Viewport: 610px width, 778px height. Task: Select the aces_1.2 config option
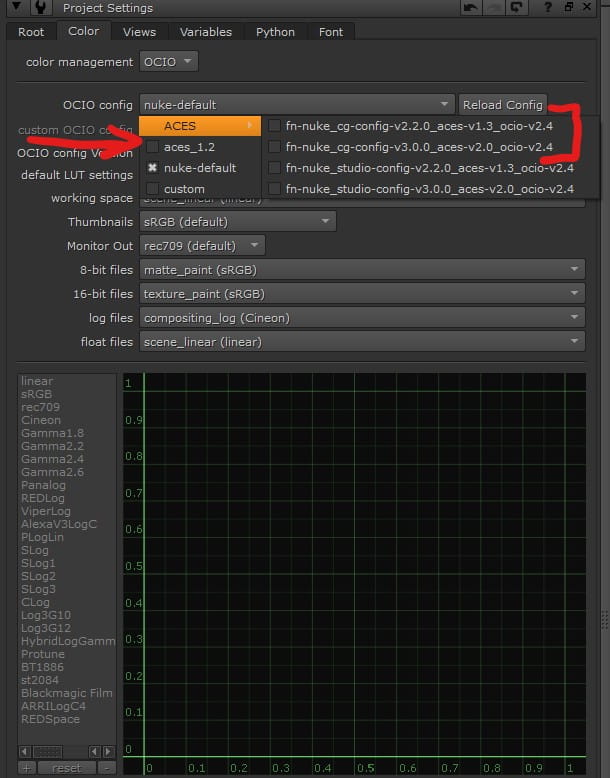tap(200, 147)
